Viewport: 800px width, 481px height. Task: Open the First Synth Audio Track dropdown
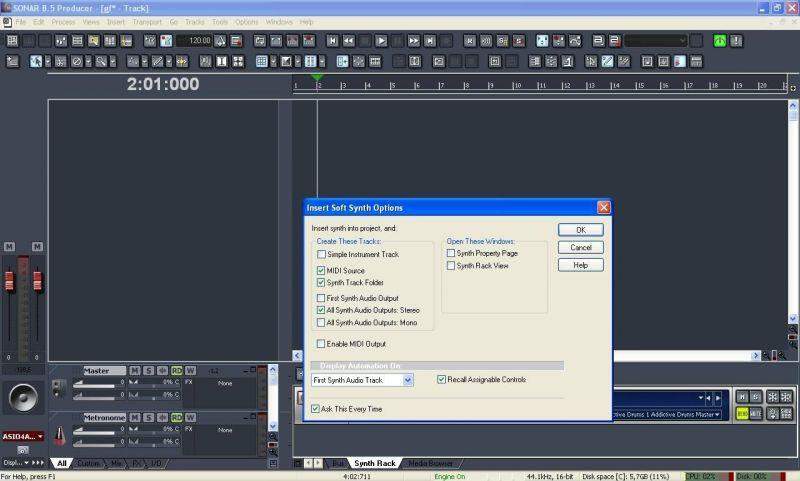click(407, 380)
